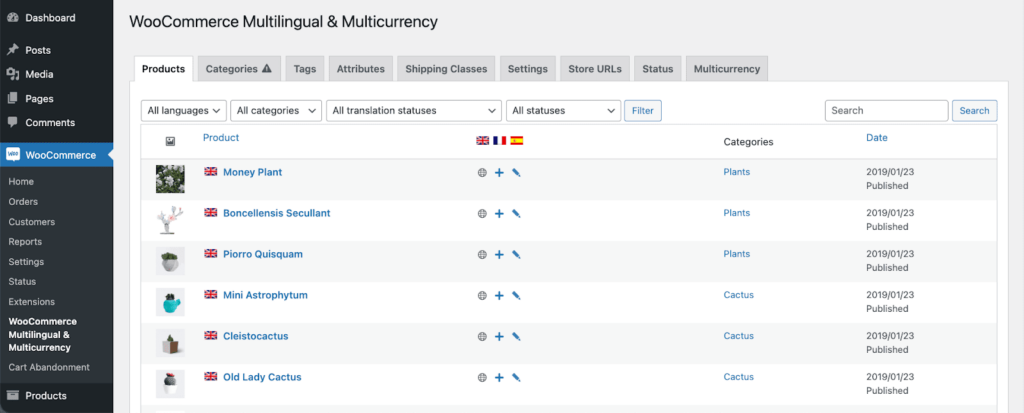Click globe icon for Money Plant
Image resolution: width=1024 pixels, height=413 pixels.
[x=482, y=173]
